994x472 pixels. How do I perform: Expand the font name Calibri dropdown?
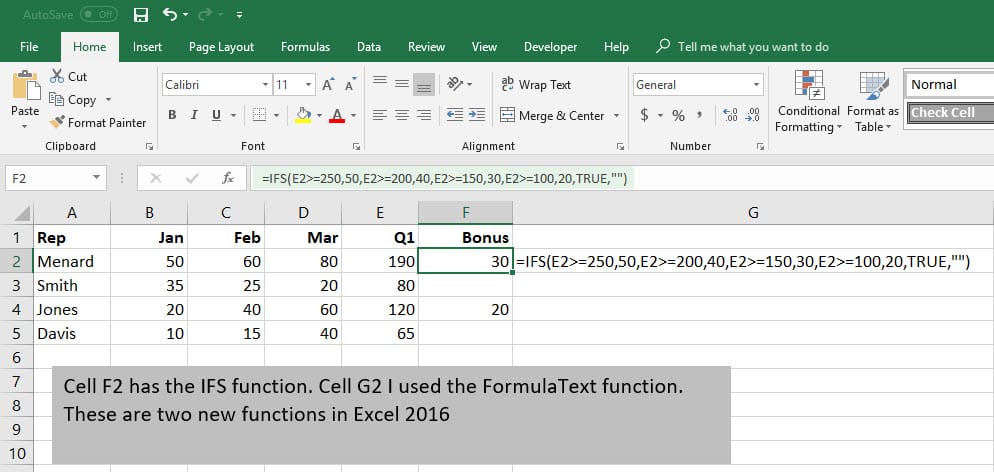coord(265,85)
